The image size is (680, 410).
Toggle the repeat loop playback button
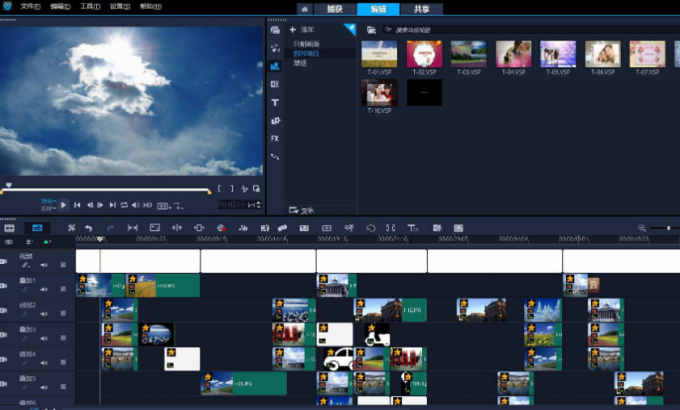(x=124, y=205)
